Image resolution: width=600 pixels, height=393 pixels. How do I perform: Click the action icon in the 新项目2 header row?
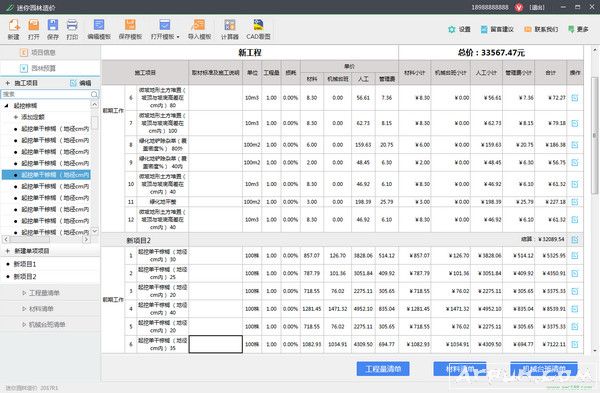tap(575, 240)
